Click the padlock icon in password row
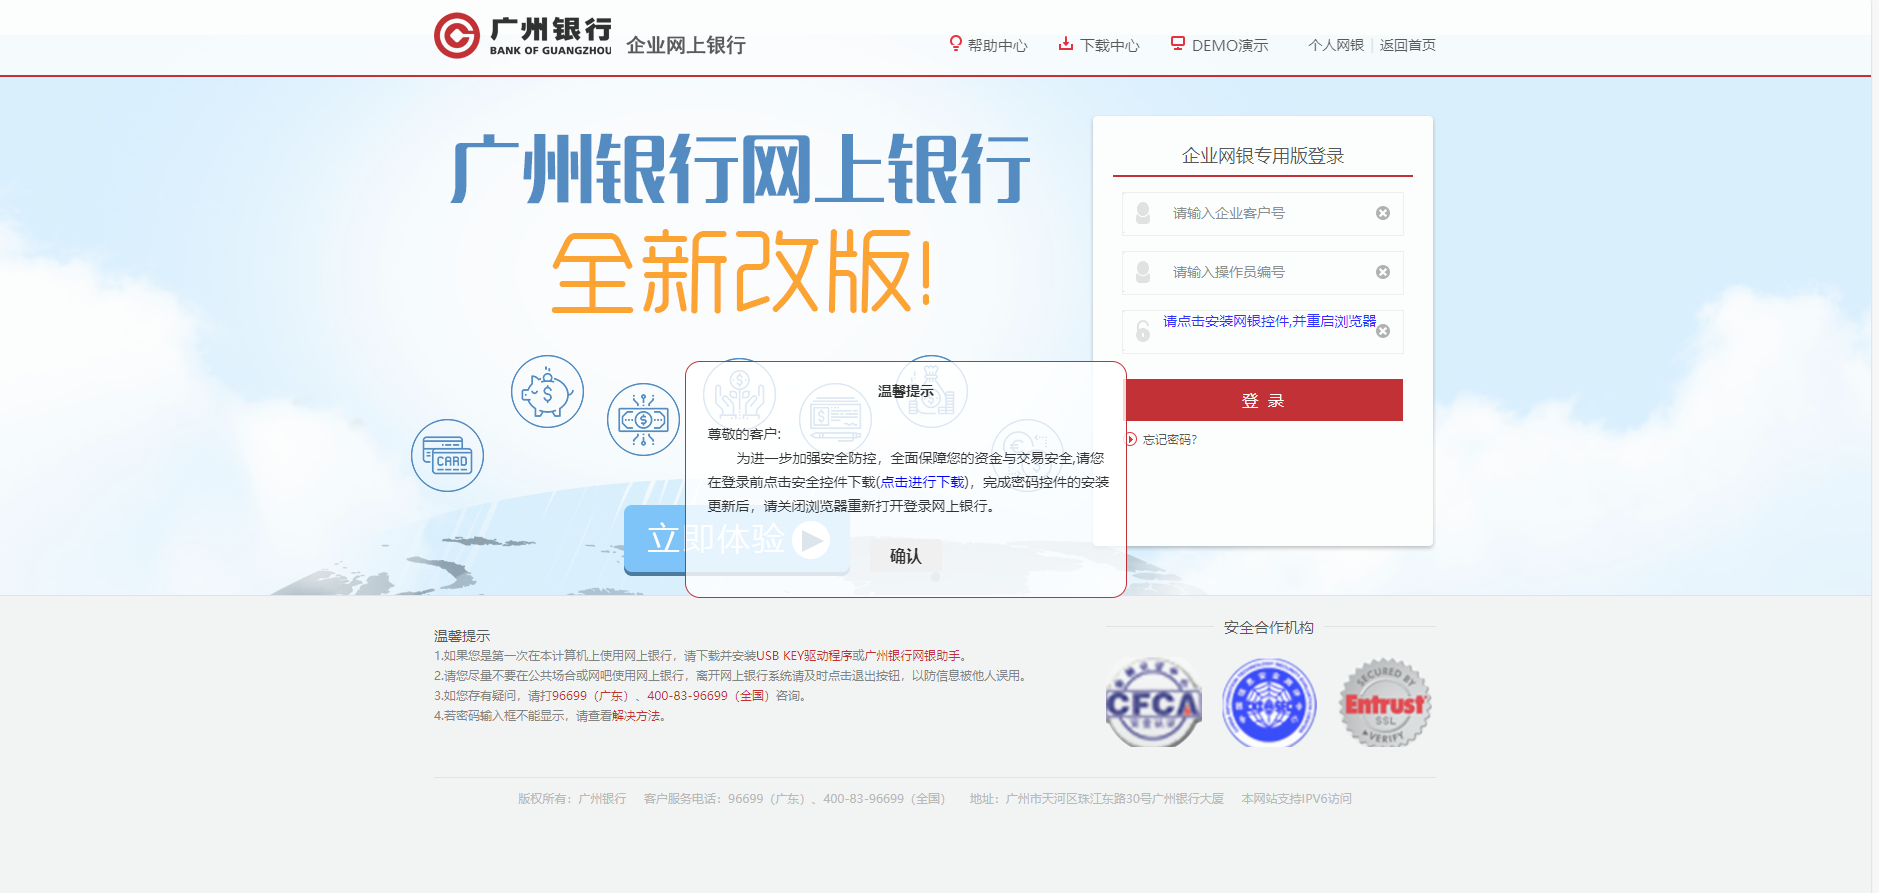1879x893 pixels. click(1143, 331)
